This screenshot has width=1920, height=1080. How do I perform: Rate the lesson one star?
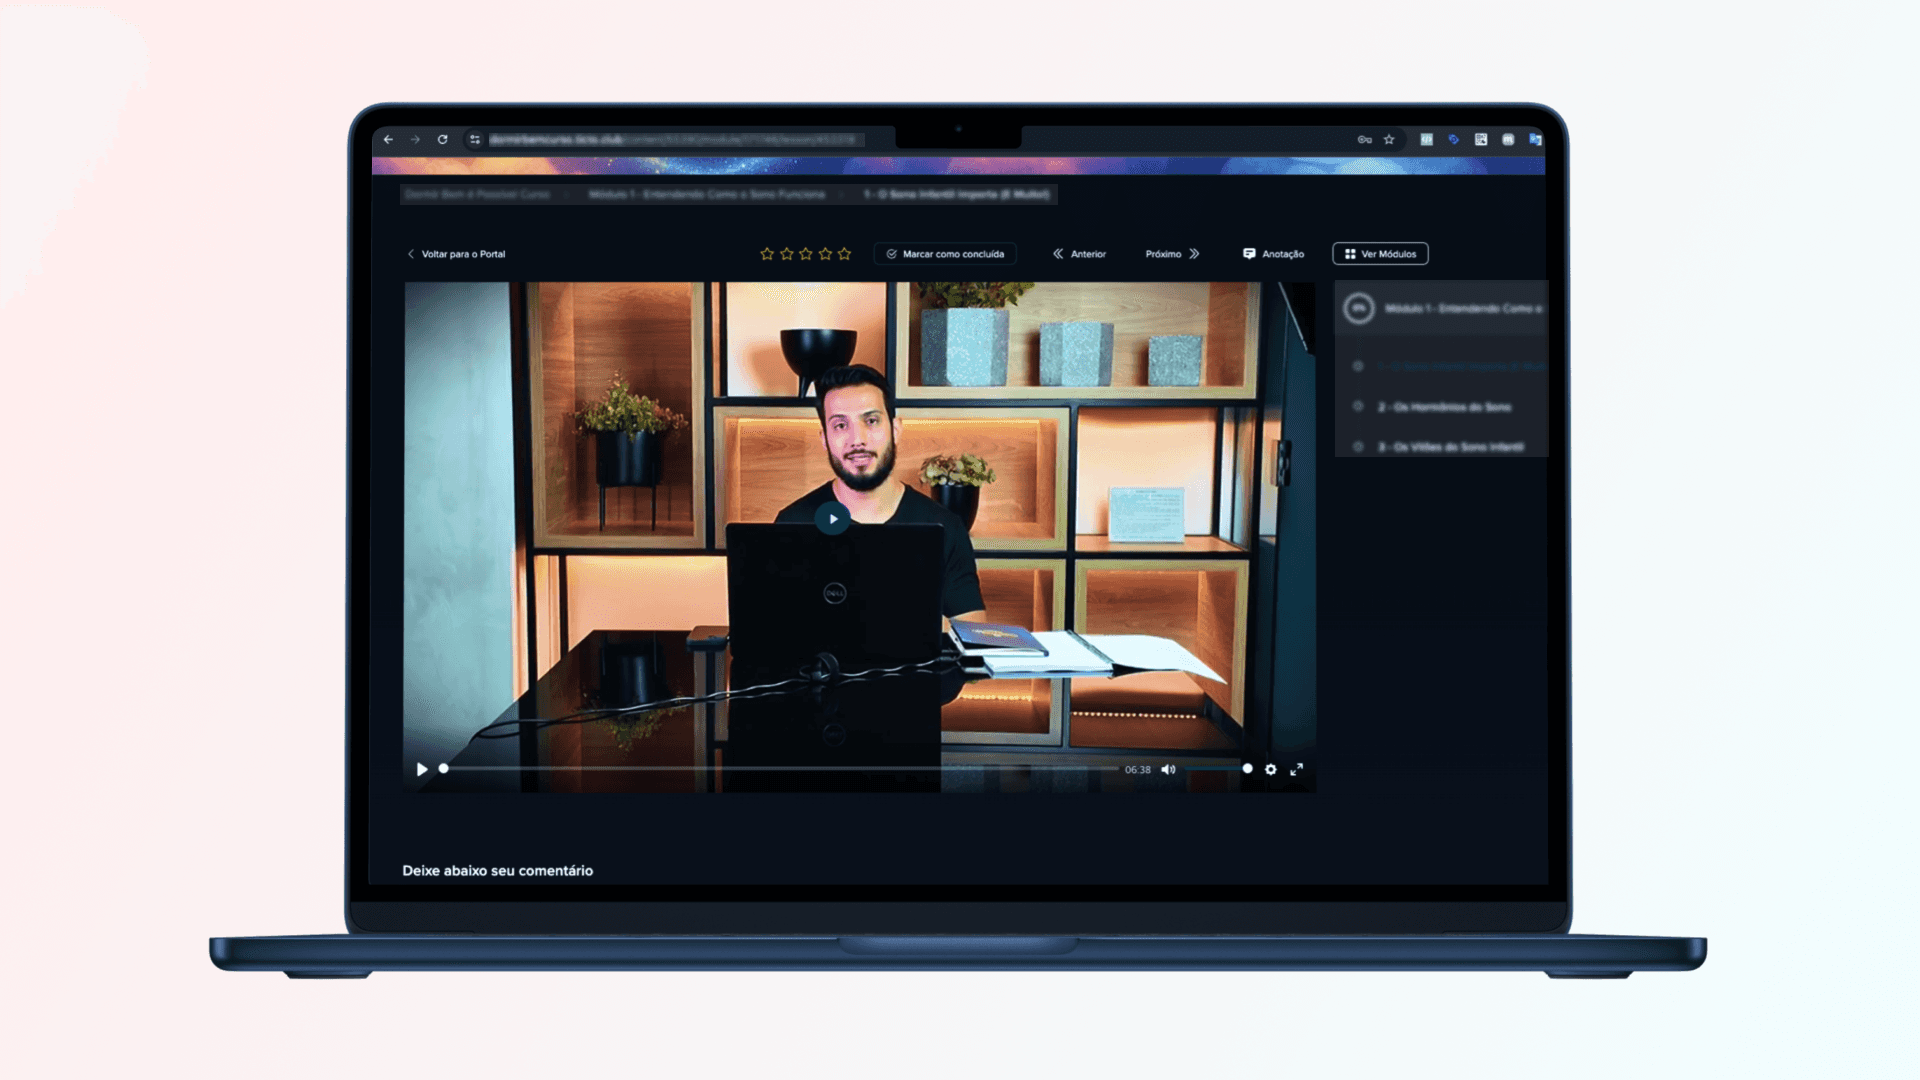[x=767, y=254]
